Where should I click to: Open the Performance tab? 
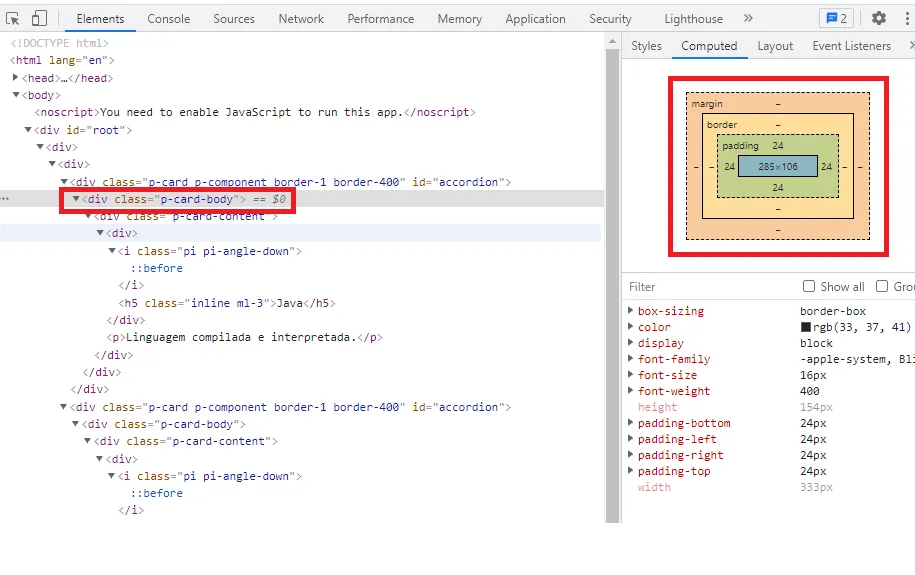(380, 19)
